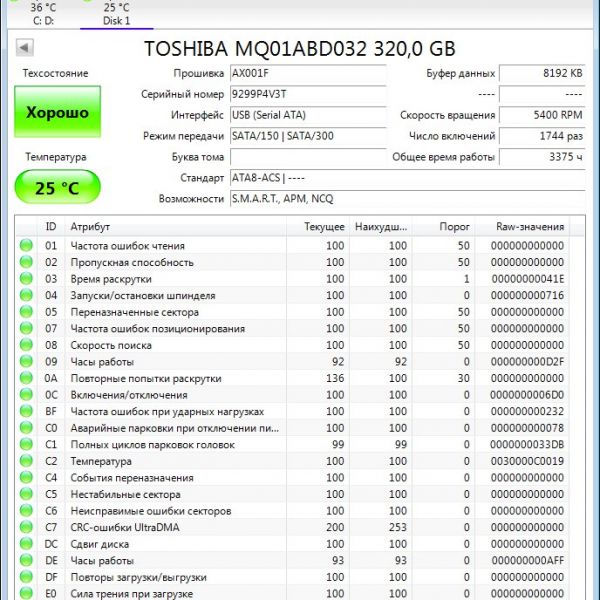Click status icon of attribute C7

(26, 527)
